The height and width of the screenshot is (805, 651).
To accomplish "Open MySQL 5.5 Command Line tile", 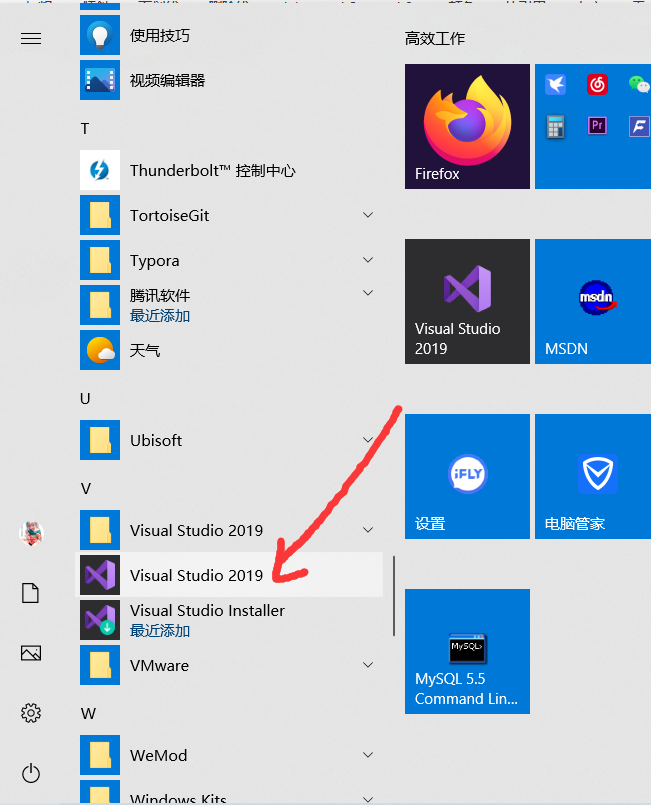I will 467,651.
